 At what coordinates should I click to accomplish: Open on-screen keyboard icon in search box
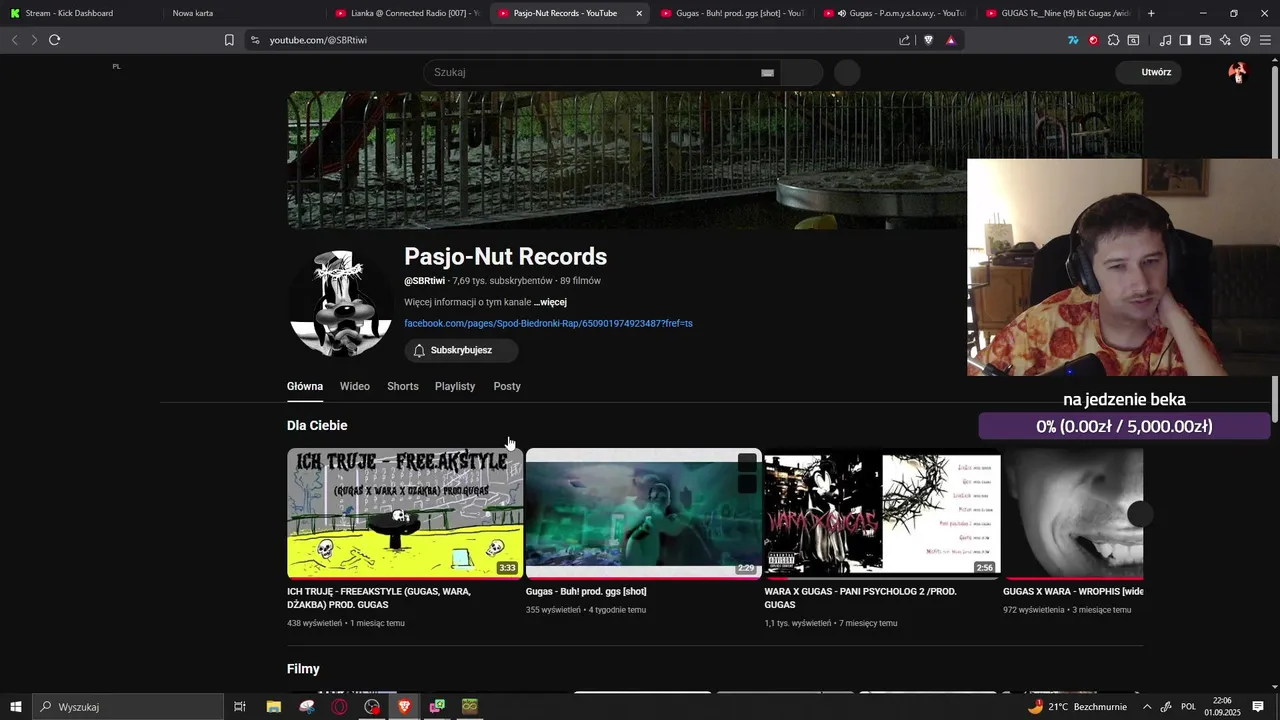coord(767,72)
